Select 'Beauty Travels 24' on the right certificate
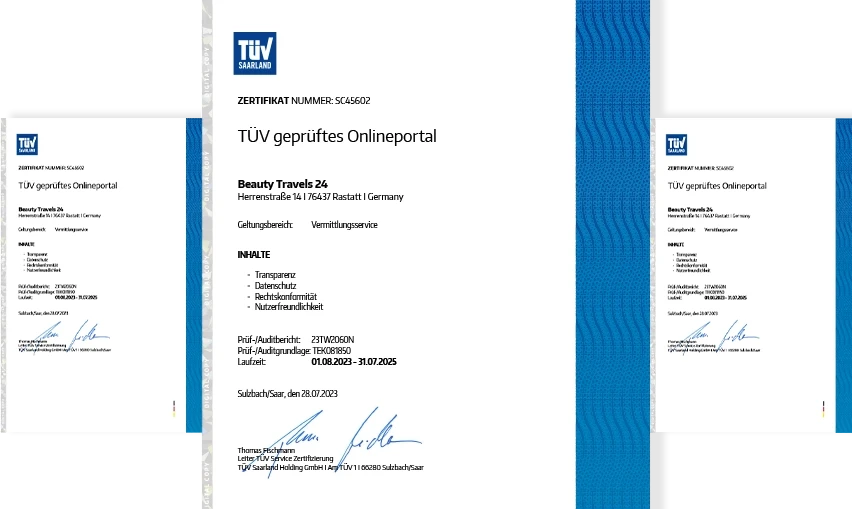 [690, 210]
